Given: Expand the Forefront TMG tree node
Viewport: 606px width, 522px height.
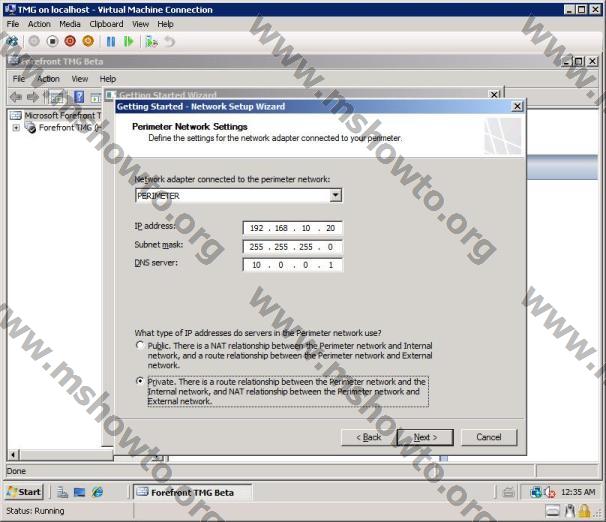Looking at the screenshot, I should tap(16, 128).
